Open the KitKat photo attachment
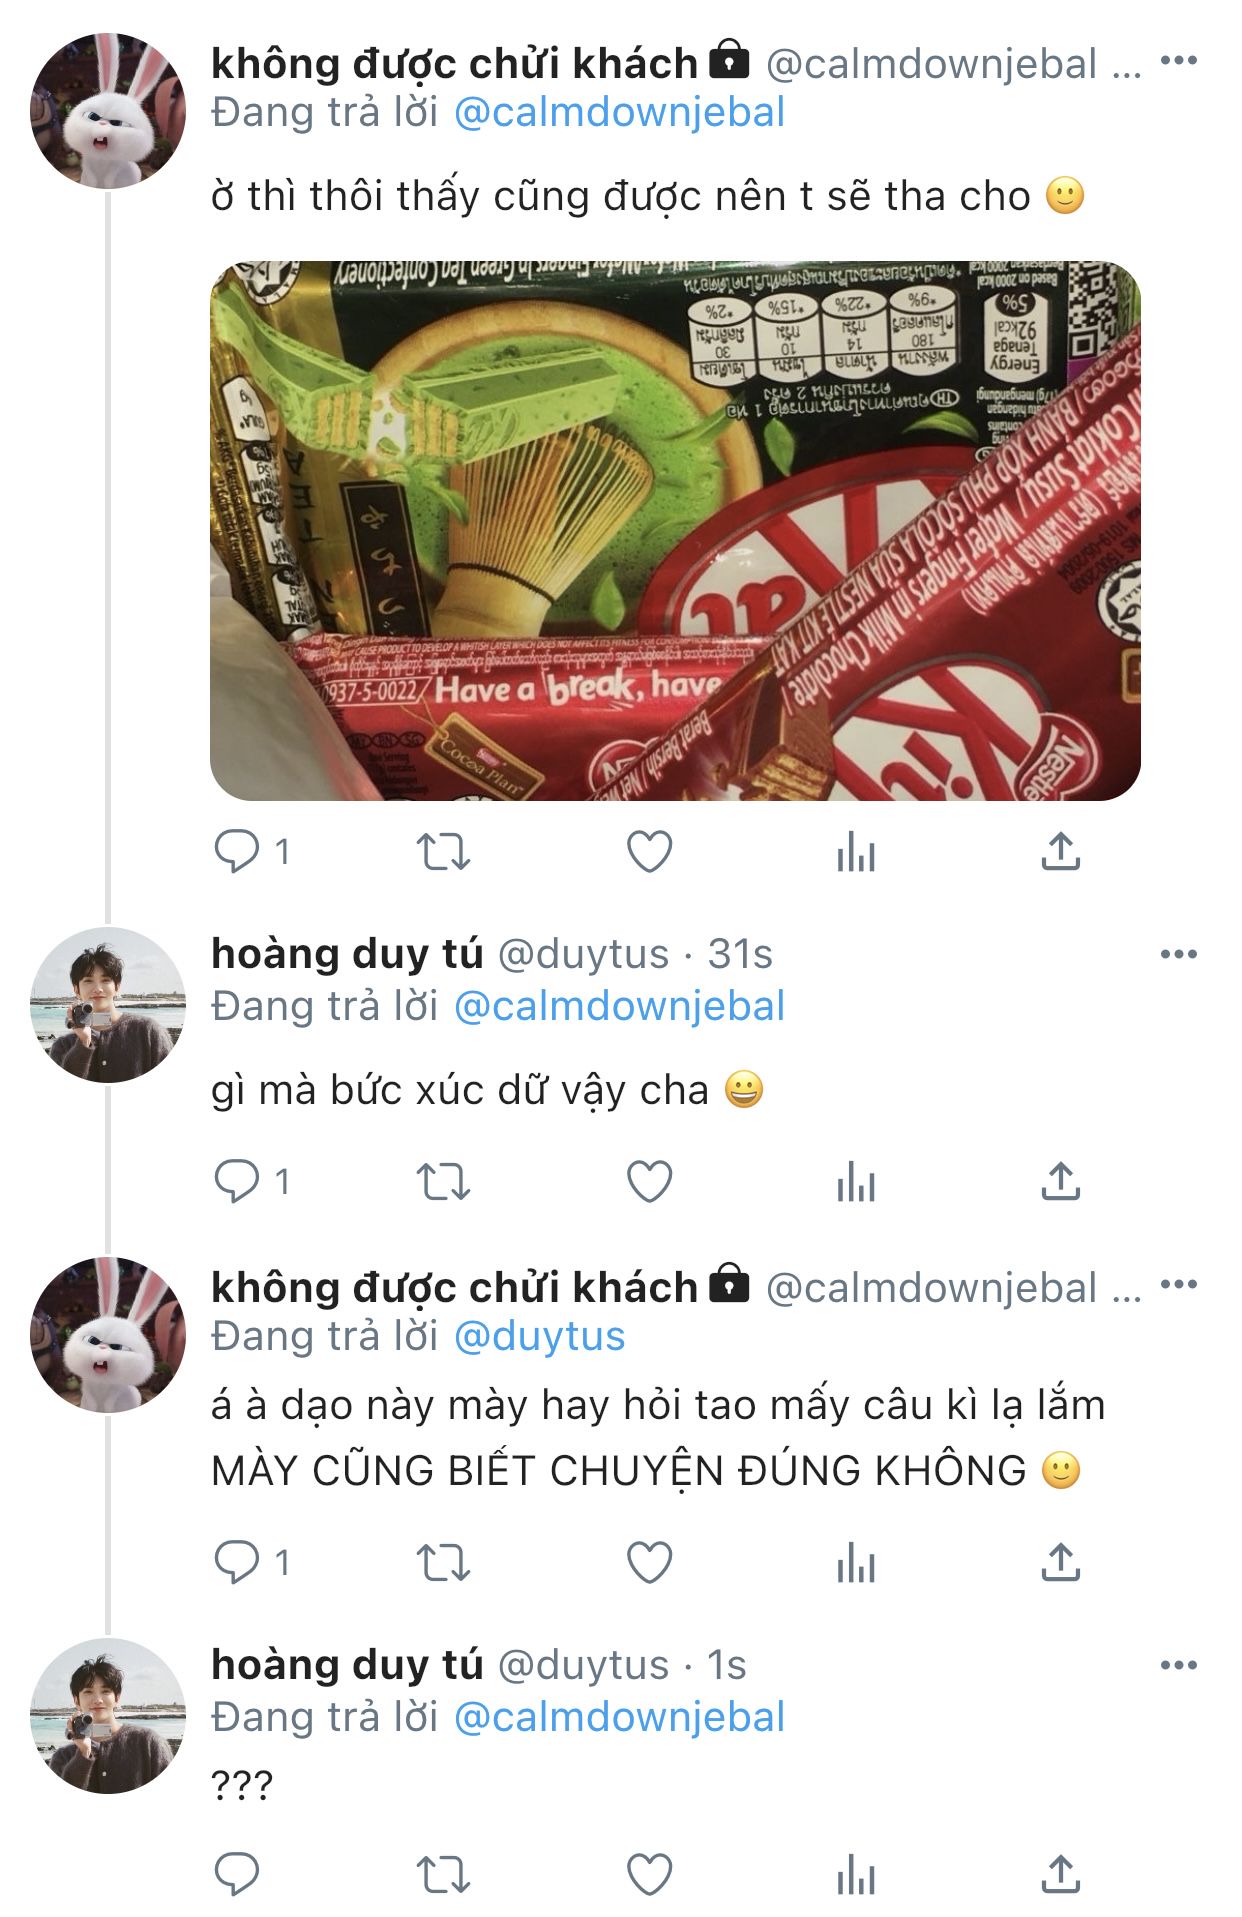 pos(675,531)
